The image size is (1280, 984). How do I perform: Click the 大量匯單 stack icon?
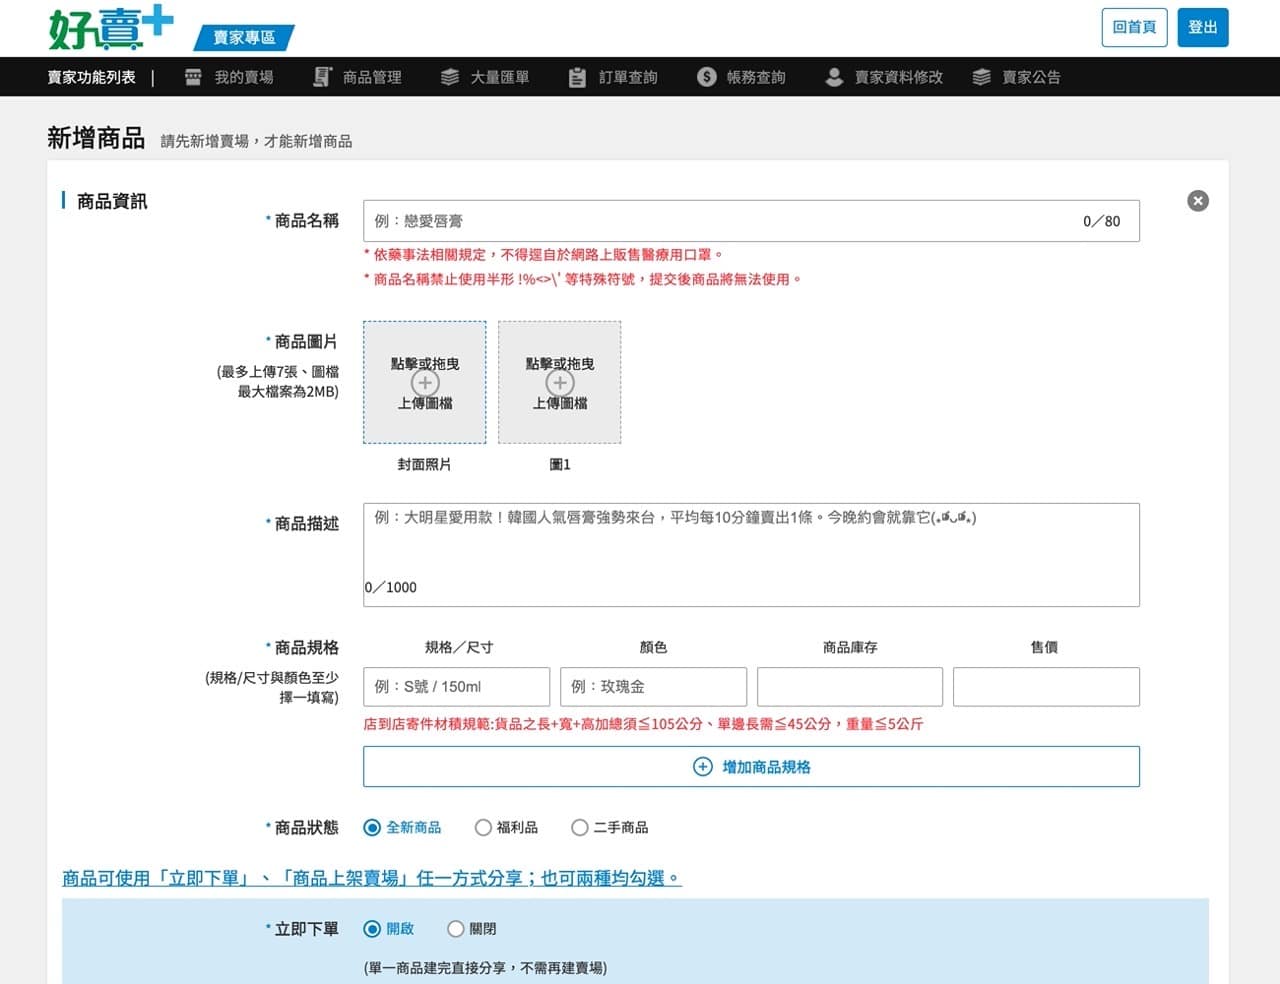click(450, 77)
